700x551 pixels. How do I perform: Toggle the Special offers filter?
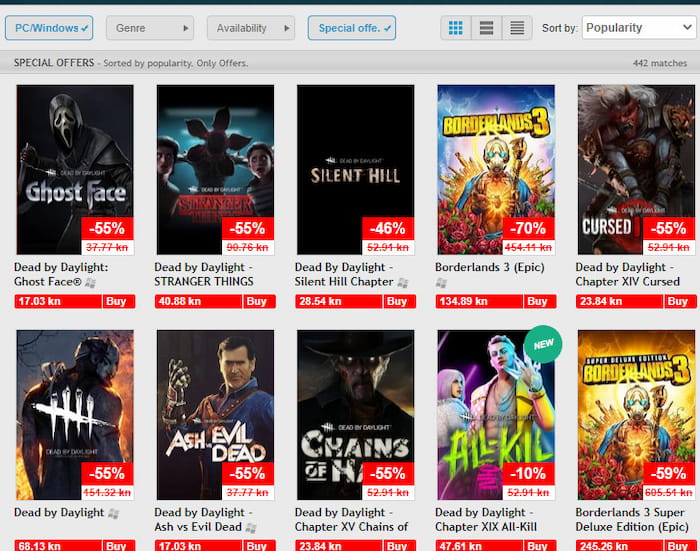352,28
